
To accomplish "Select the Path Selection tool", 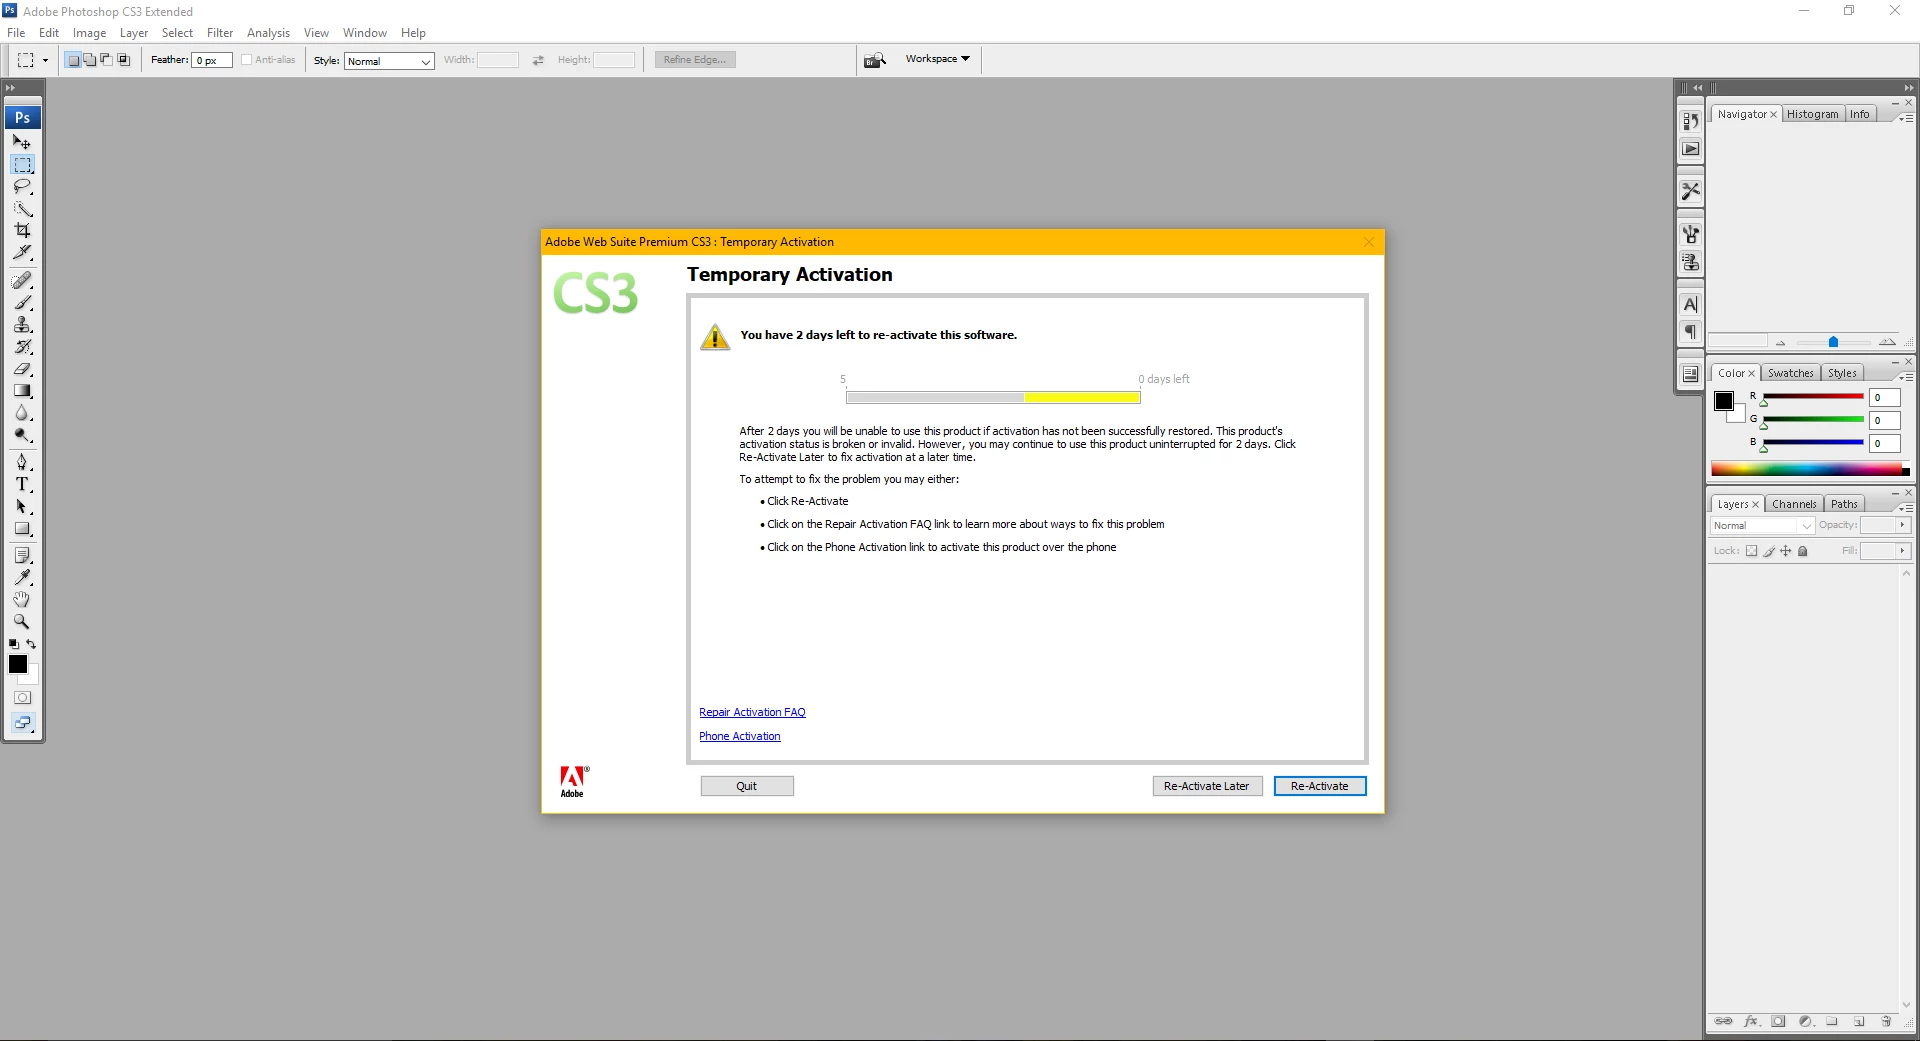I will (22, 507).
